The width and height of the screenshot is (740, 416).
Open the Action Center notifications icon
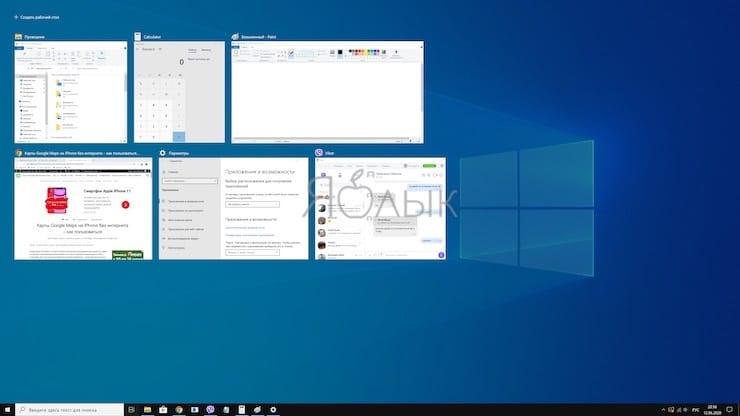click(x=729, y=409)
